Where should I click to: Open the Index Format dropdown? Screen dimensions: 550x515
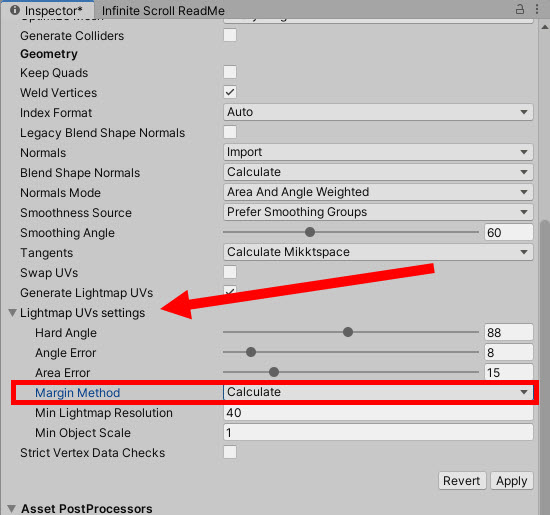[x=378, y=112]
